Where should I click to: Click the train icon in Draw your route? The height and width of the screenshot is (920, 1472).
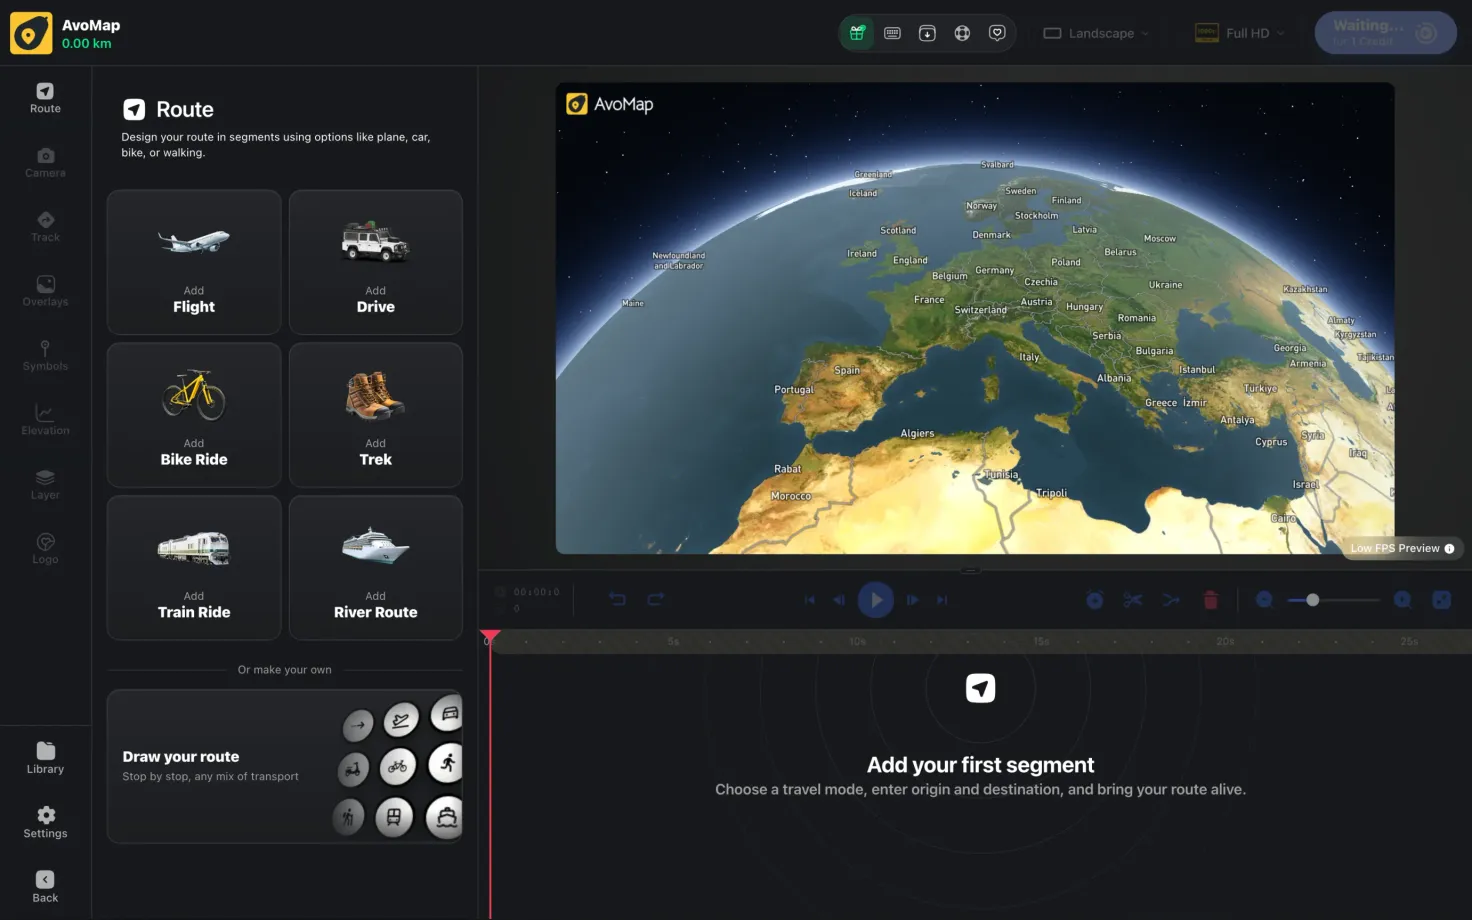394,818
